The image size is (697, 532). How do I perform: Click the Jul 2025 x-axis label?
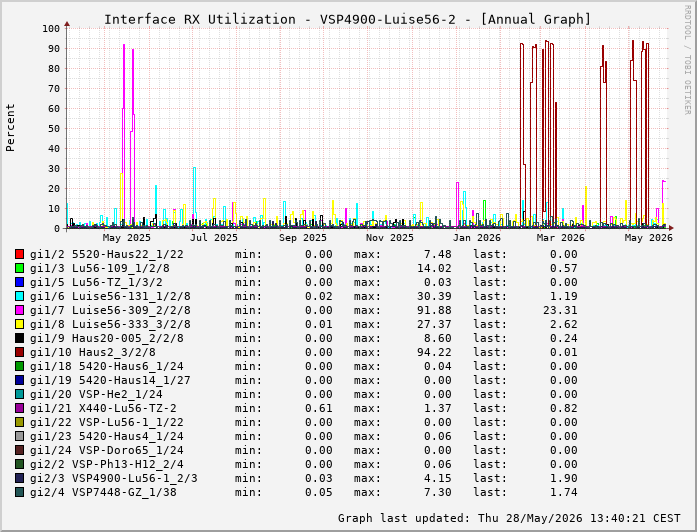click(x=214, y=238)
